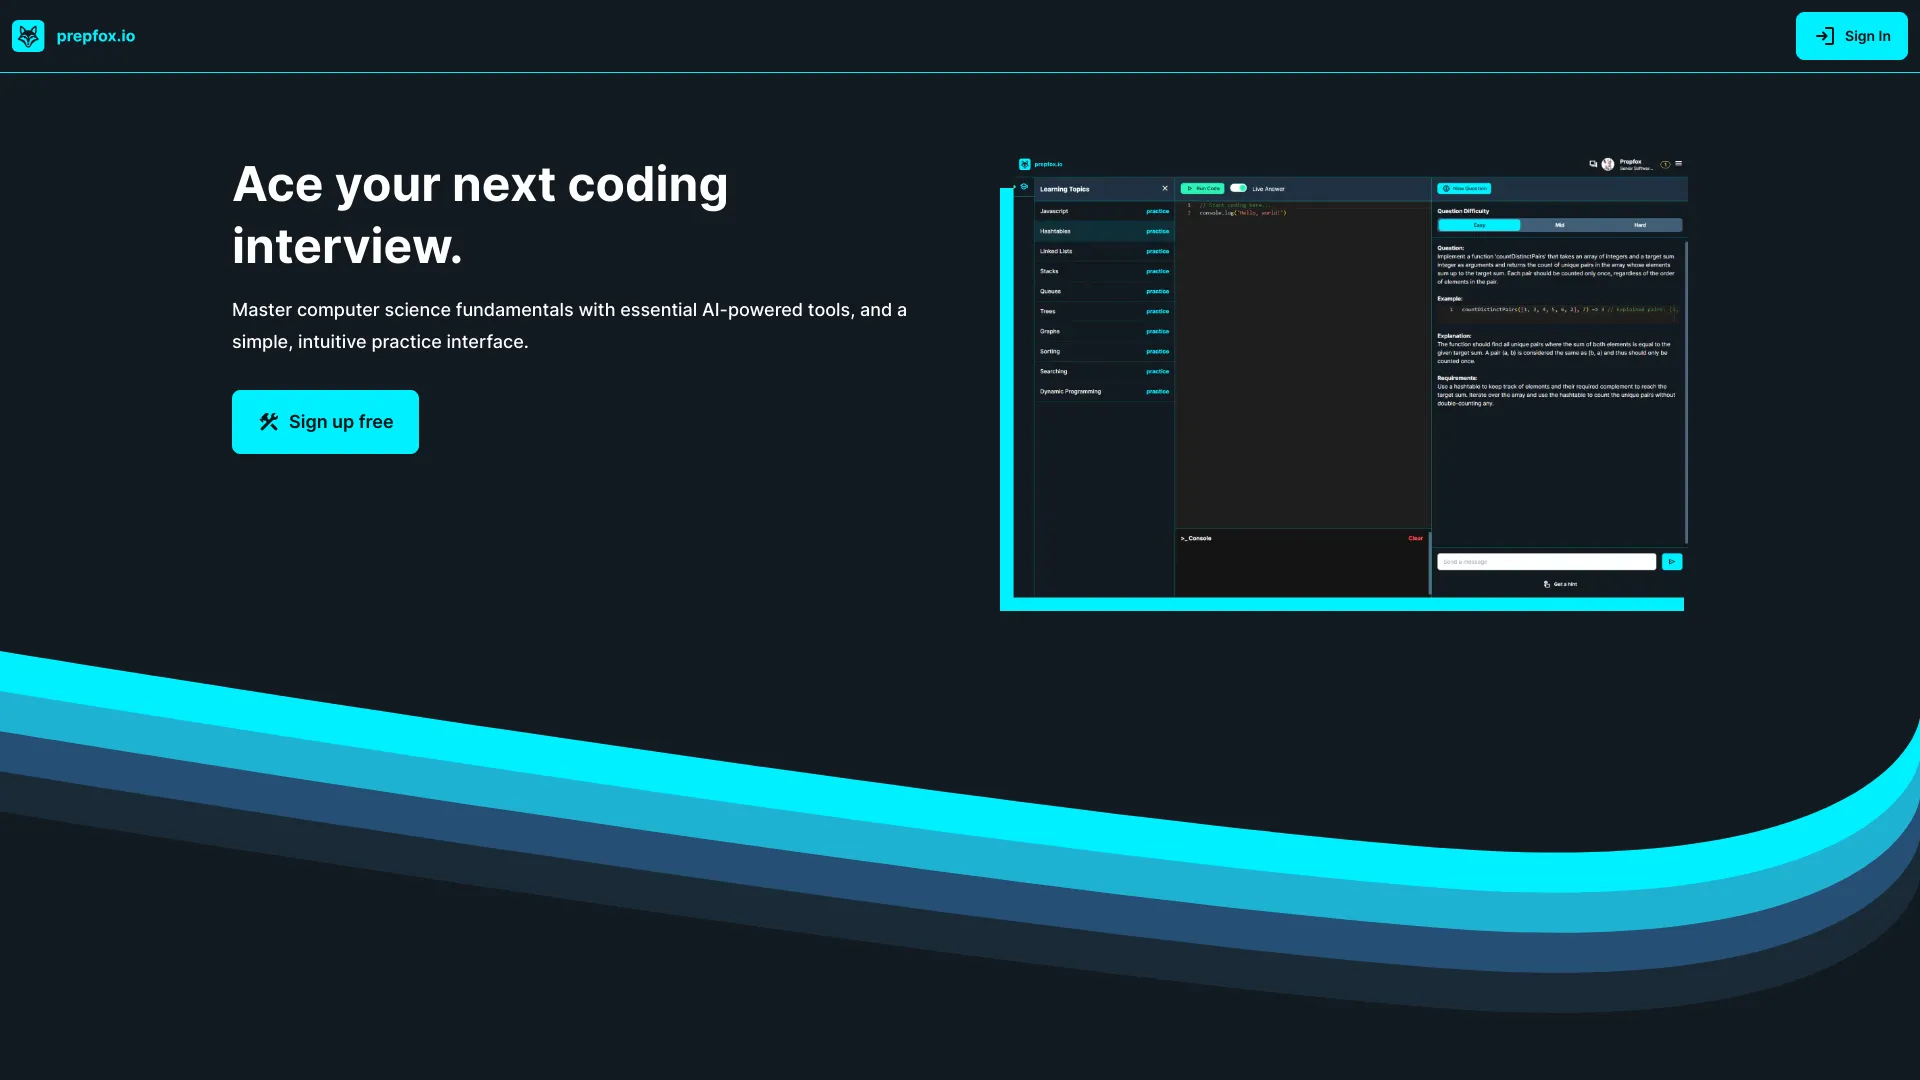Open the hamburger menu in the app mockup
This screenshot has width=1920, height=1080.
tap(1679, 163)
